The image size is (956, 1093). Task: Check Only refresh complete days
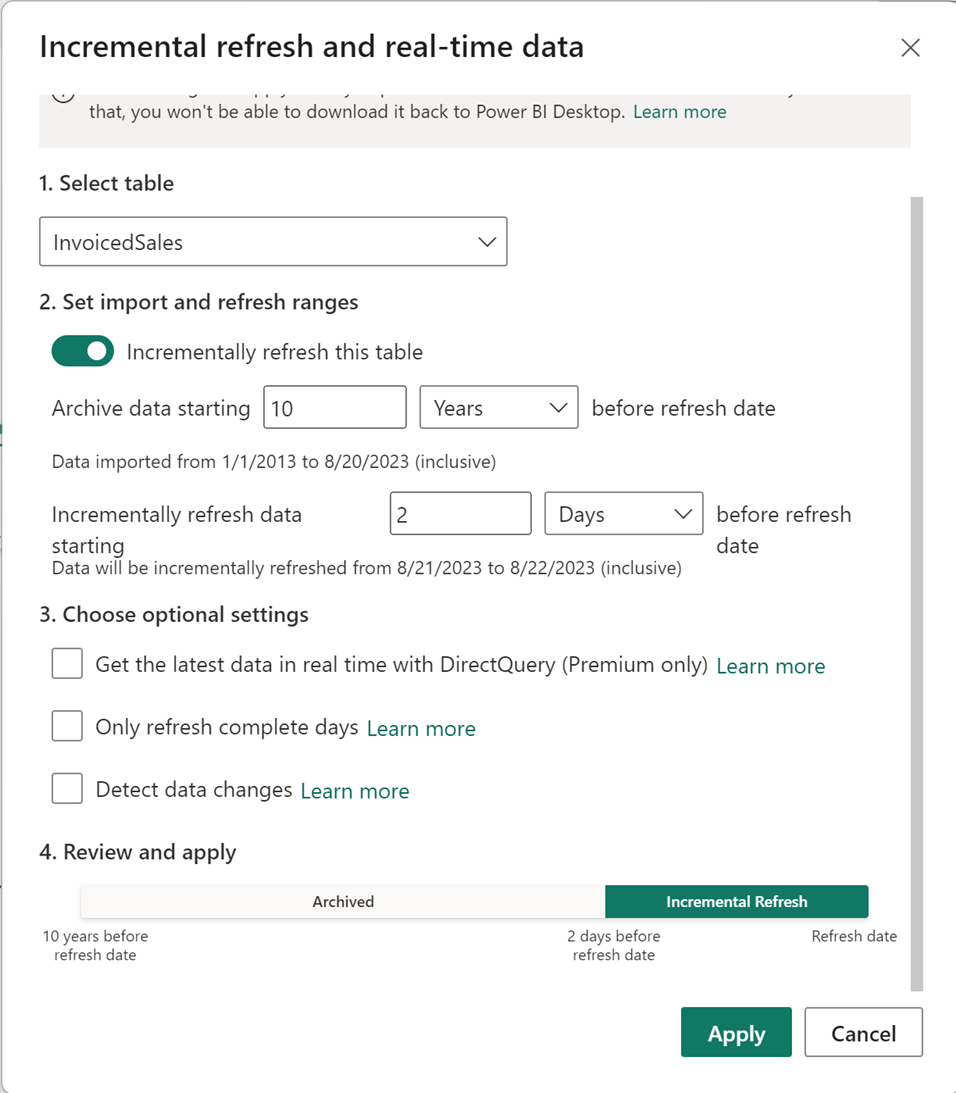coord(67,726)
